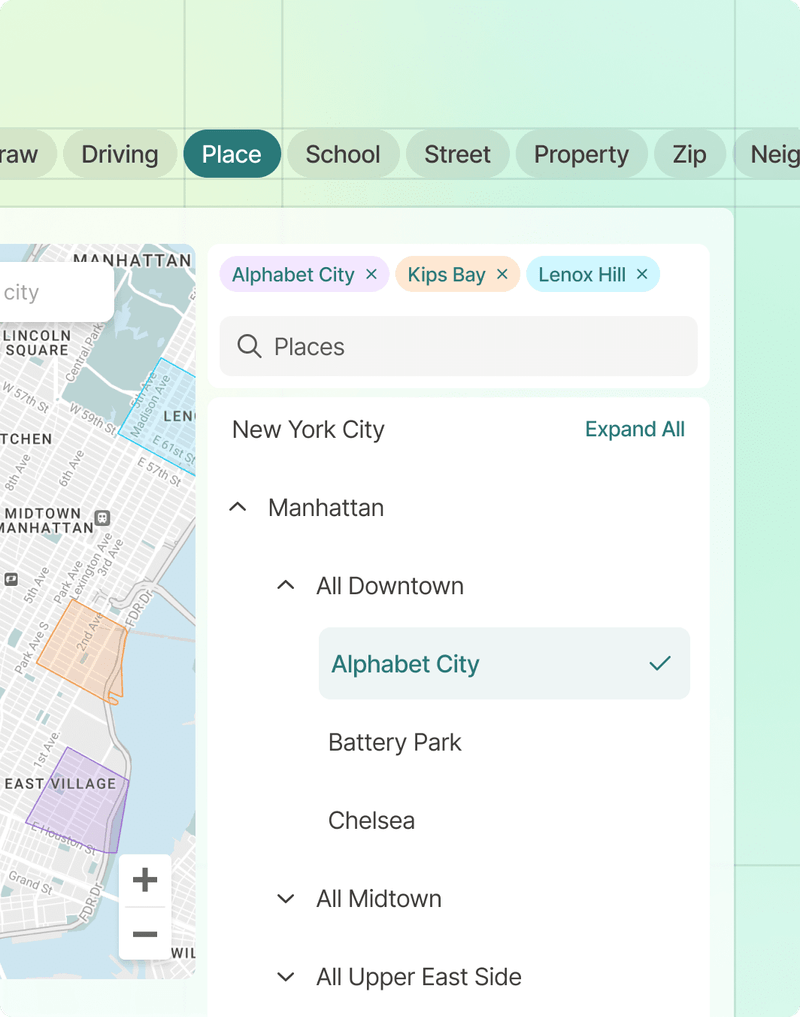
Task: Zoom in on the map
Action: pos(145,880)
